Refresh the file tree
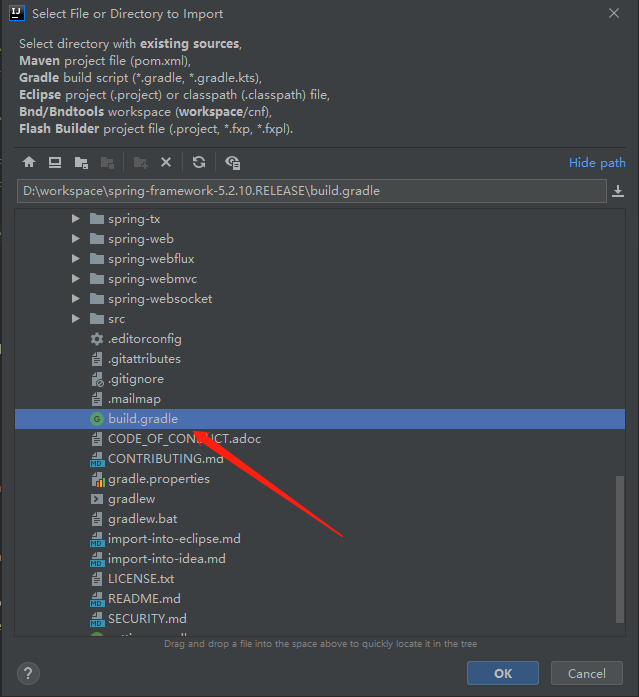Viewport: 639px width, 697px height. 199,162
